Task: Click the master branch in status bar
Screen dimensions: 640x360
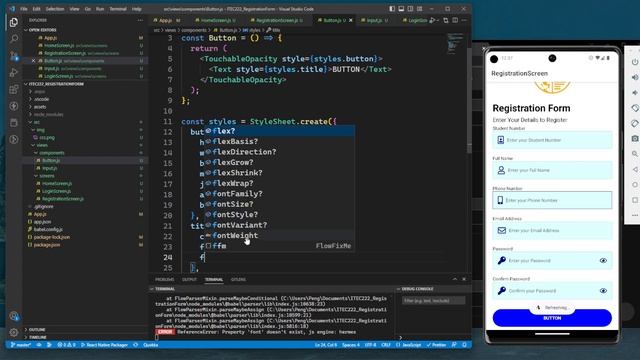Action: [x=21, y=345]
